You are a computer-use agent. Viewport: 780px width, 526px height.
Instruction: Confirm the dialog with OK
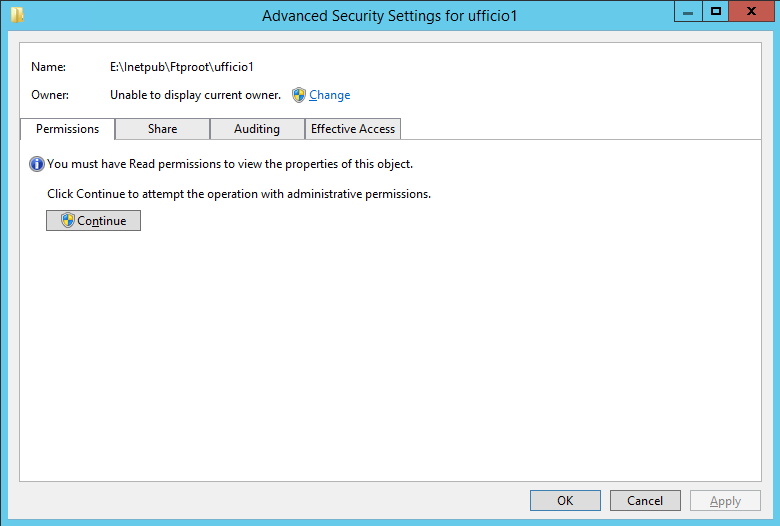point(565,501)
